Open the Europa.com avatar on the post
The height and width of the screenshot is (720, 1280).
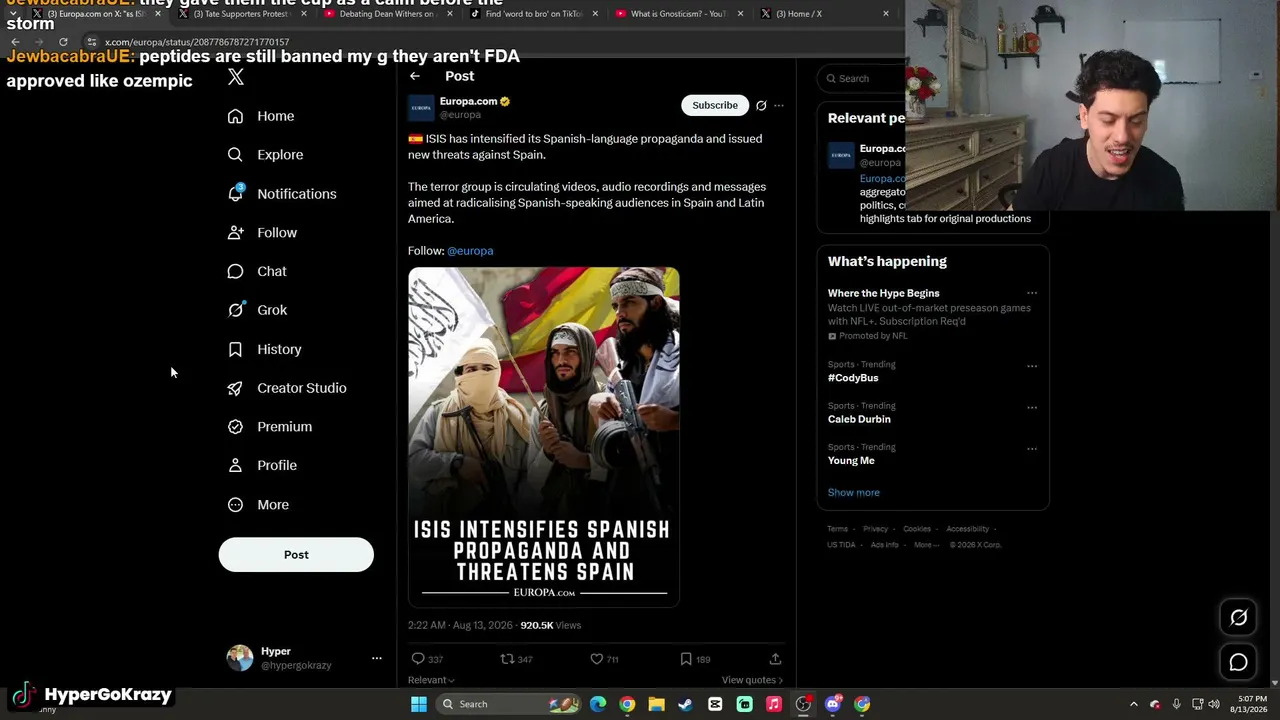421,108
